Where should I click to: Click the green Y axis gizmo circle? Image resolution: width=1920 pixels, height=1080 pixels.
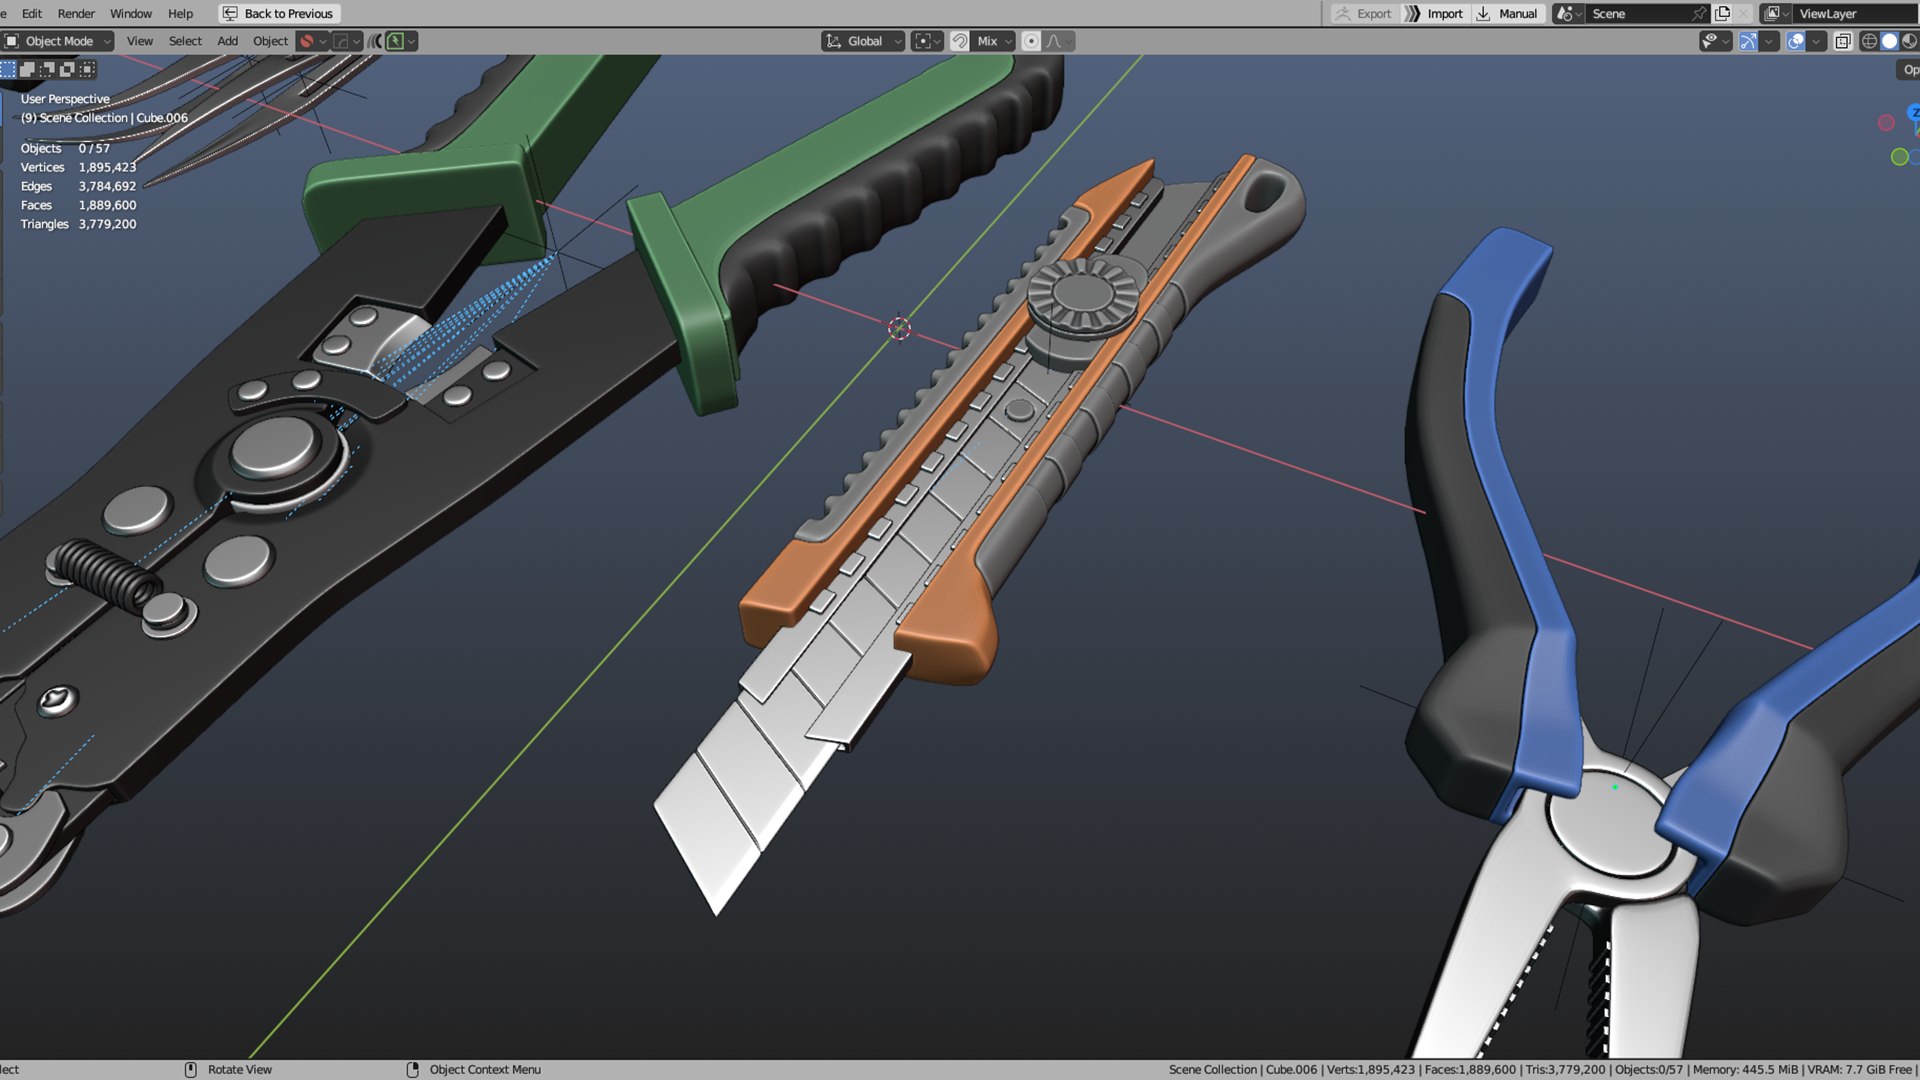1900,157
